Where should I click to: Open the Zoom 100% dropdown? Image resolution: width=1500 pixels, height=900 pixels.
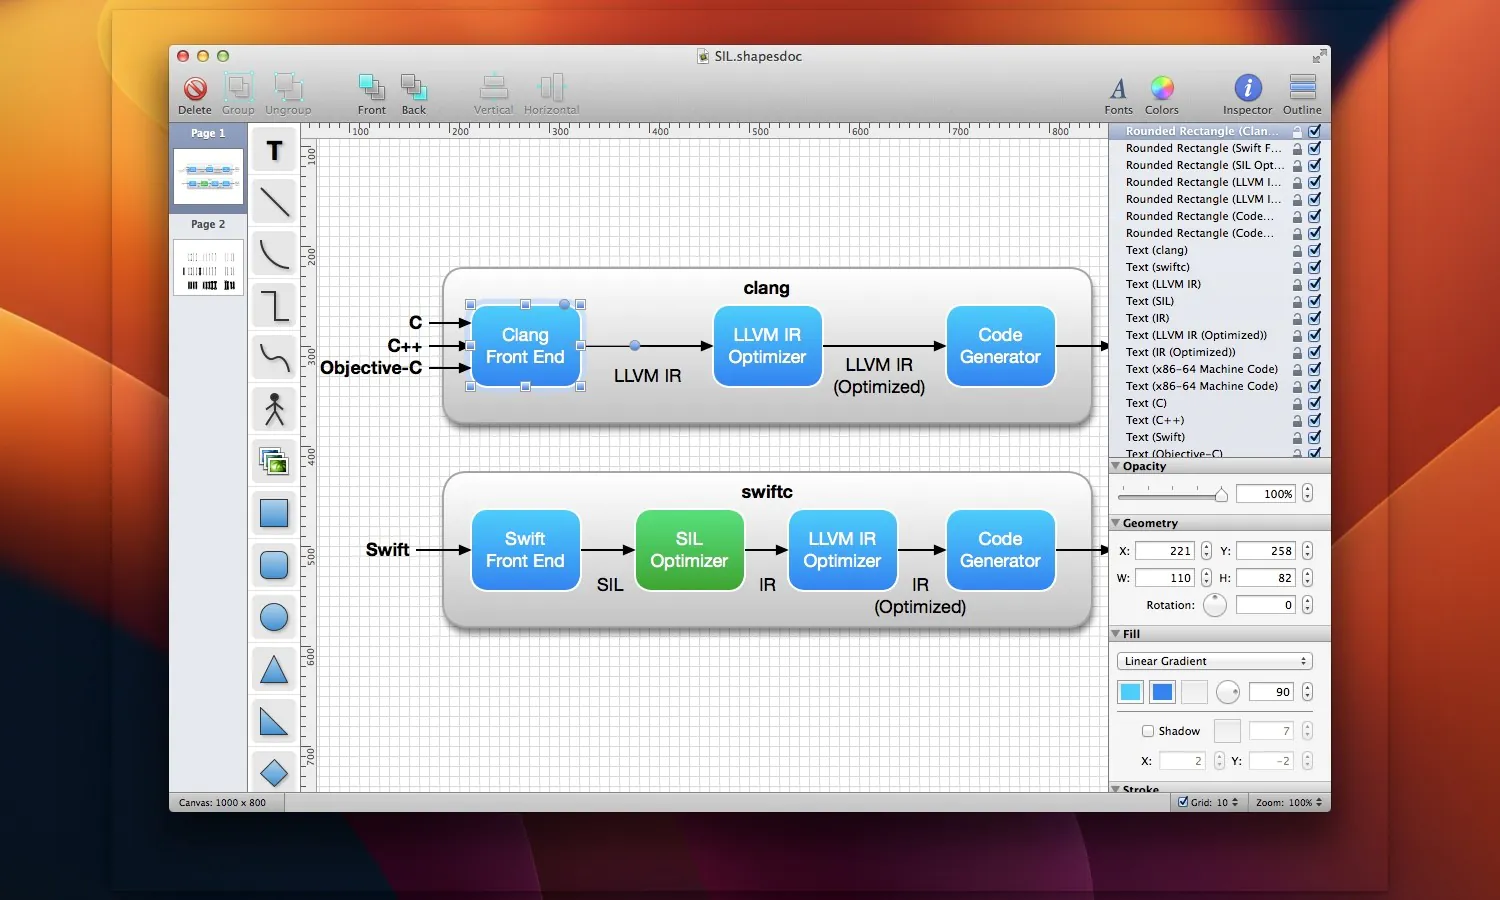point(1289,802)
